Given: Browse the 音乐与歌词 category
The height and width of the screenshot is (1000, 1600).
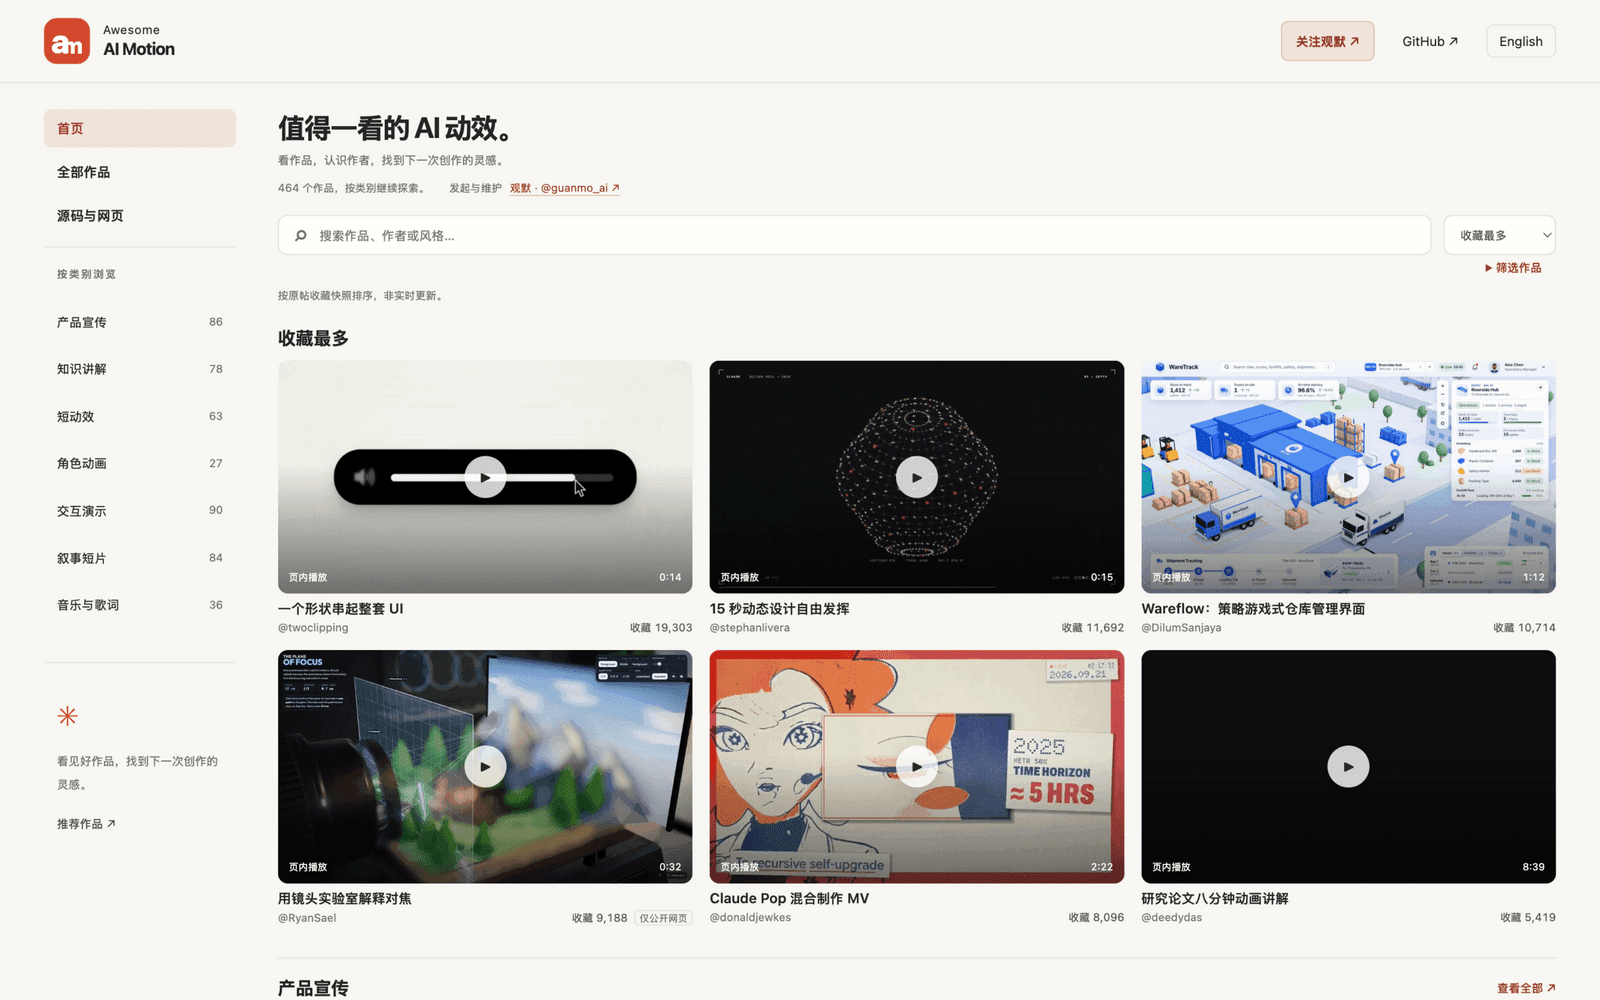Looking at the screenshot, I should (140, 605).
